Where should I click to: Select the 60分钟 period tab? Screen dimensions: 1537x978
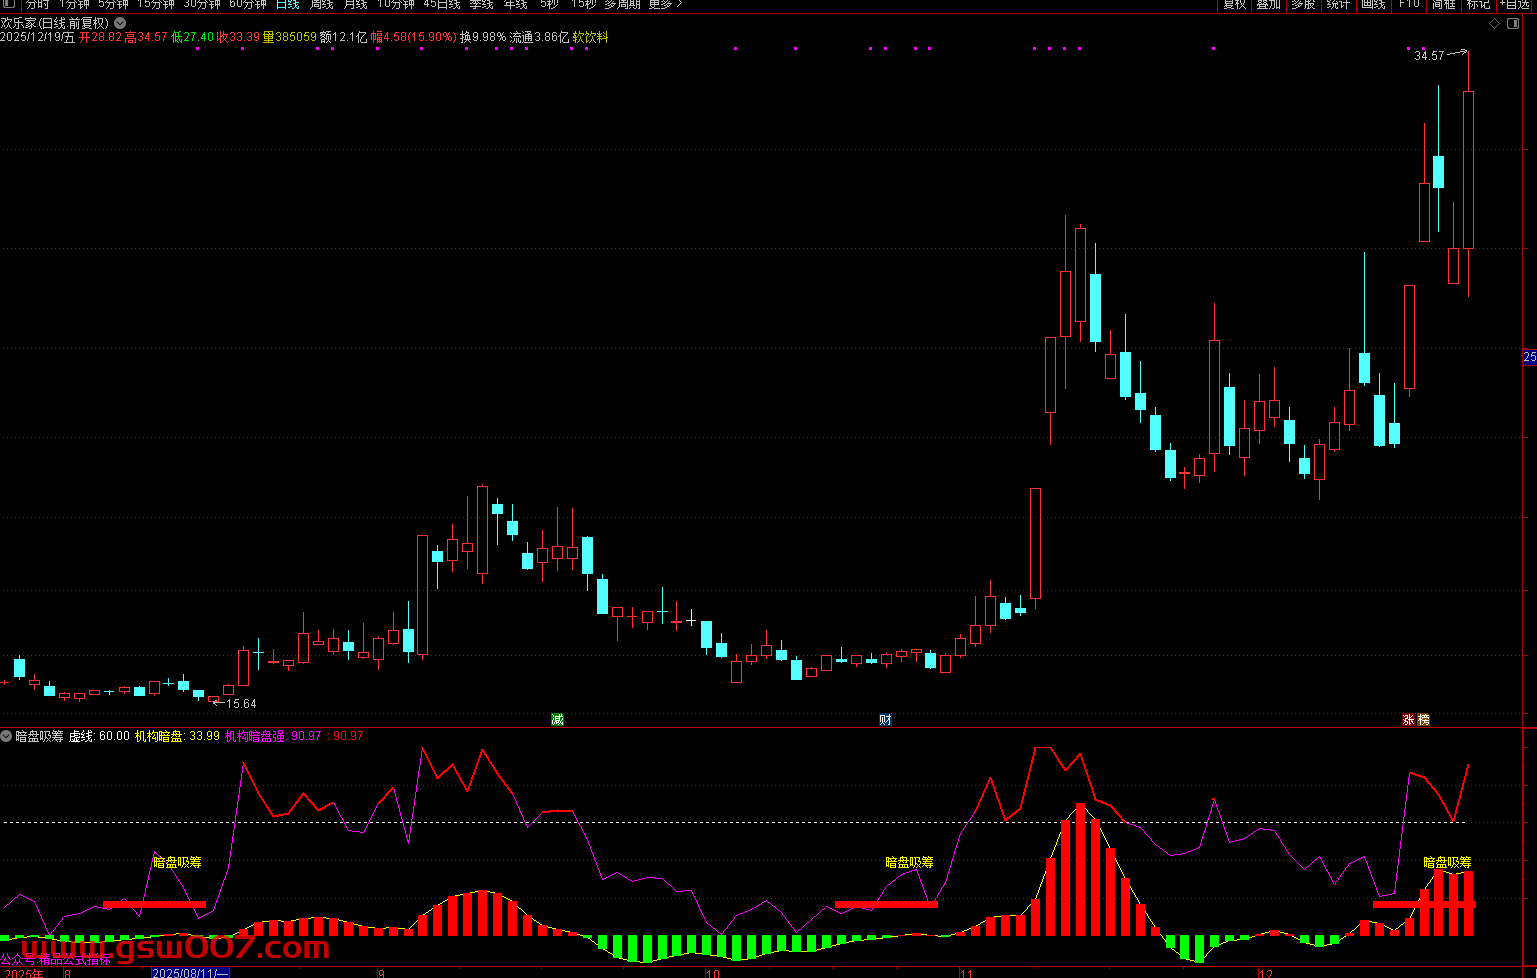click(x=248, y=5)
